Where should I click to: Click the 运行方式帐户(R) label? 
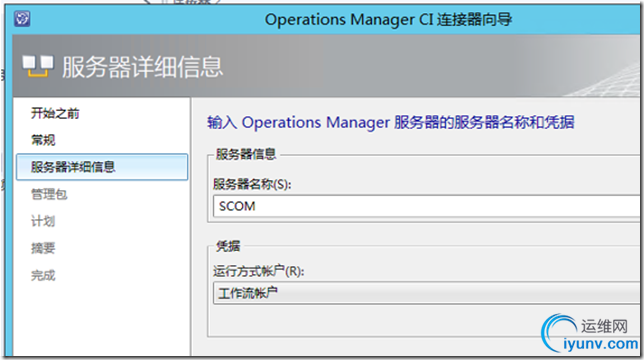pyautogui.click(x=259, y=271)
